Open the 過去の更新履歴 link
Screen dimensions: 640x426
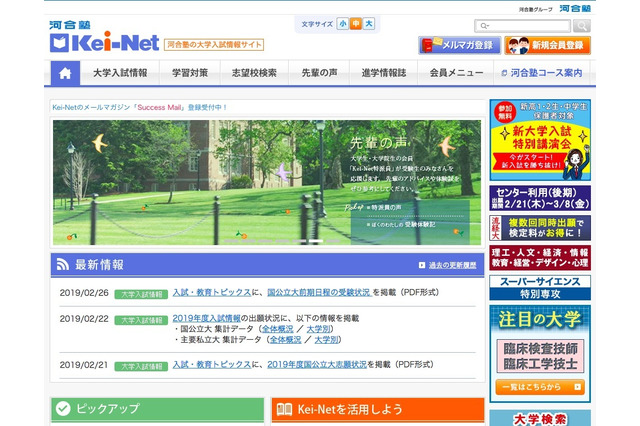pos(452,265)
